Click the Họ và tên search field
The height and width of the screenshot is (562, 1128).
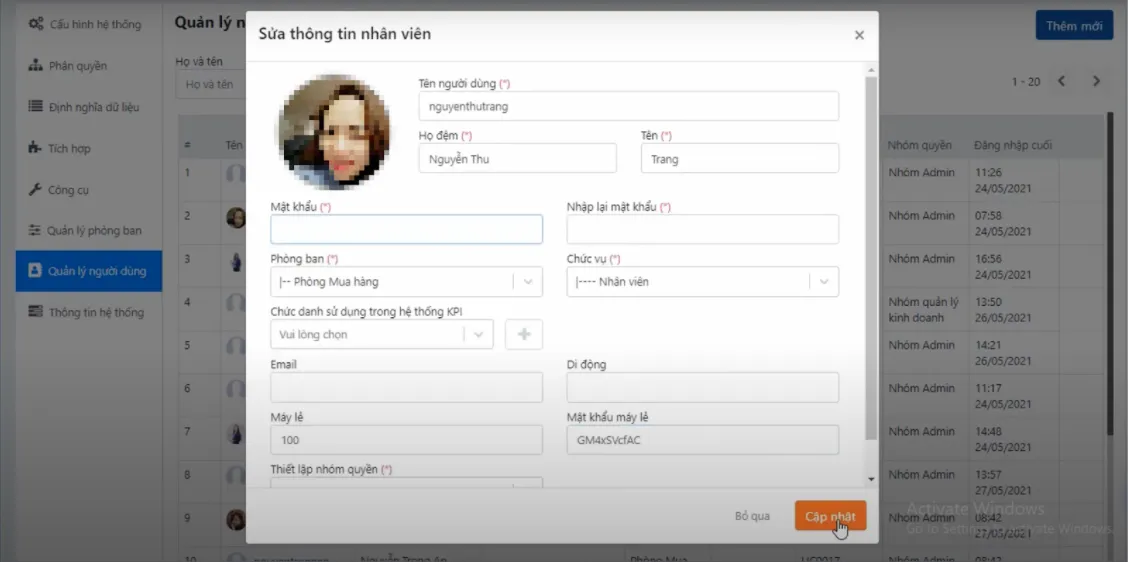pyautogui.click(x=211, y=85)
